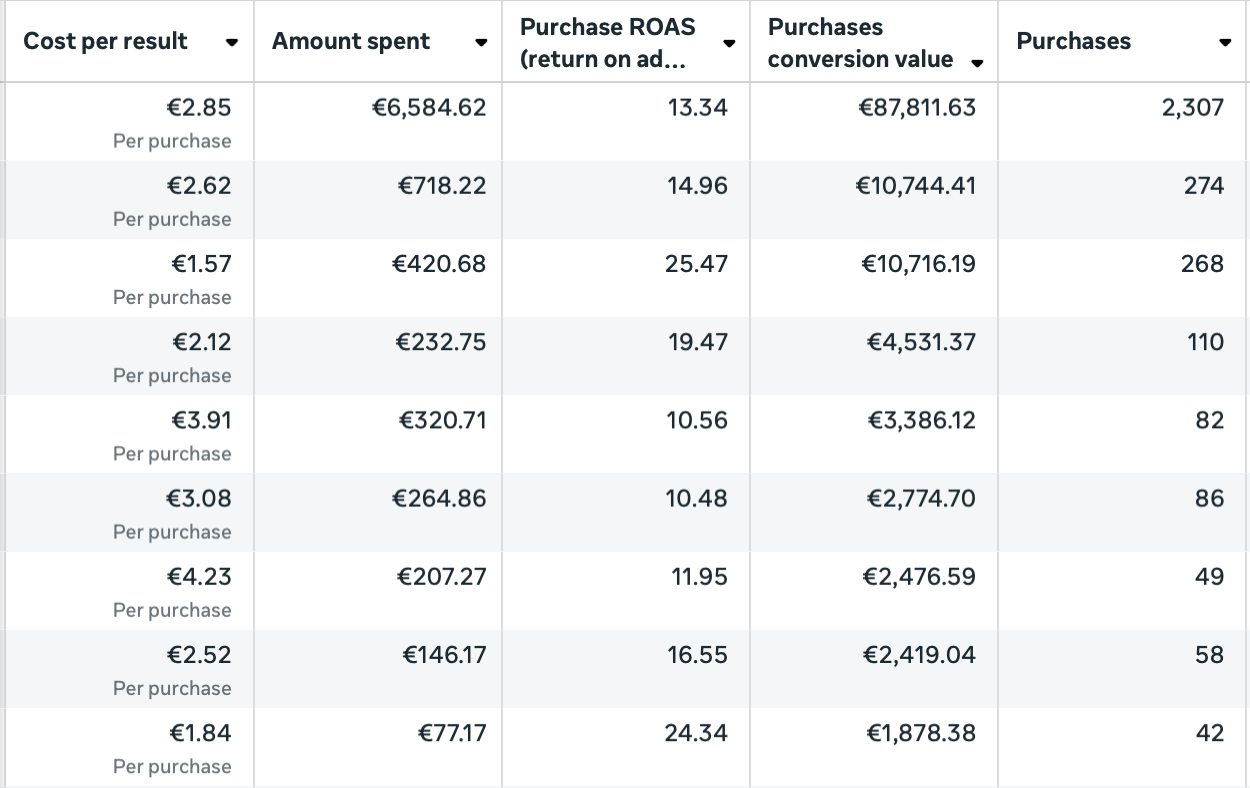Sort by Cost per result header
Screen dimensions: 1250x788
coord(105,41)
